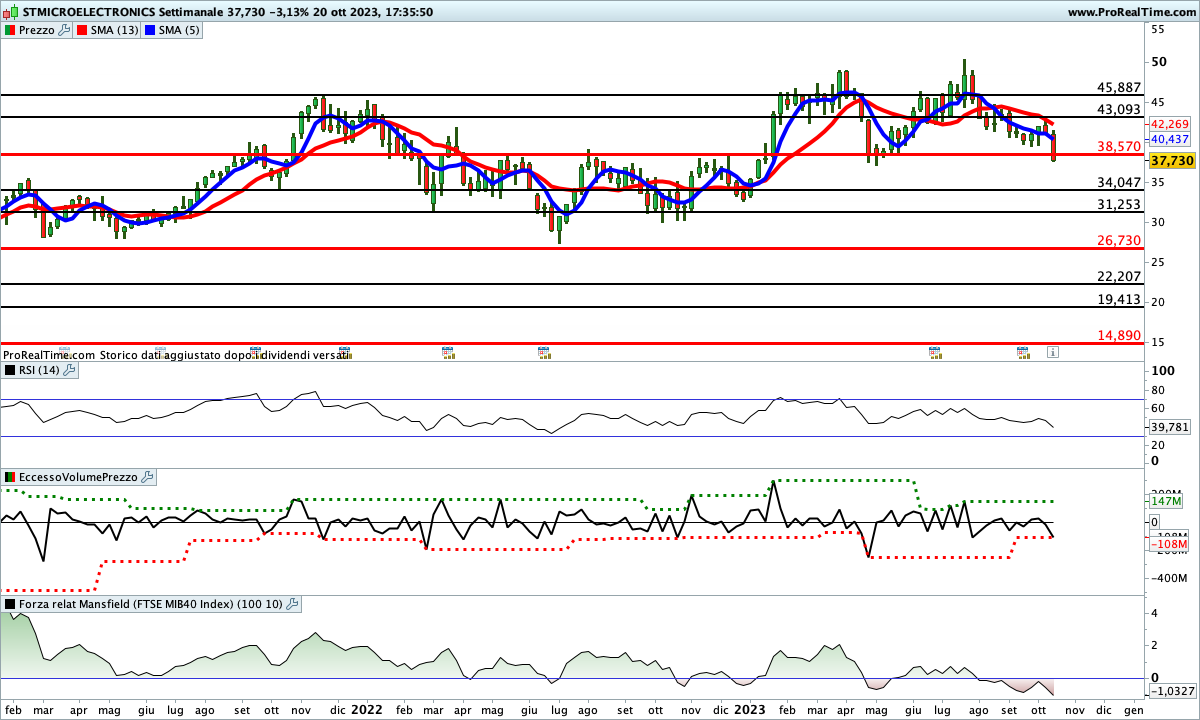Viewport: 1200px width, 720px height.
Task: Click the level label 43,093
Action: pos(1119,109)
